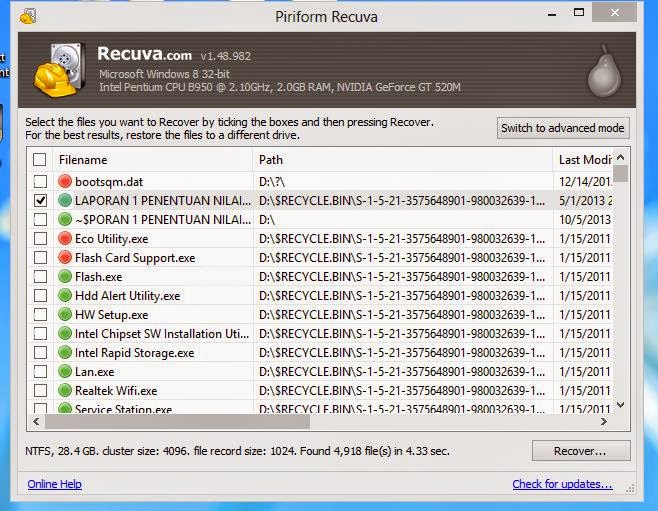Image resolution: width=658 pixels, height=511 pixels.
Task: Select the Eco Utility.exe filename
Action: pyautogui.click(x=111, y=239)
